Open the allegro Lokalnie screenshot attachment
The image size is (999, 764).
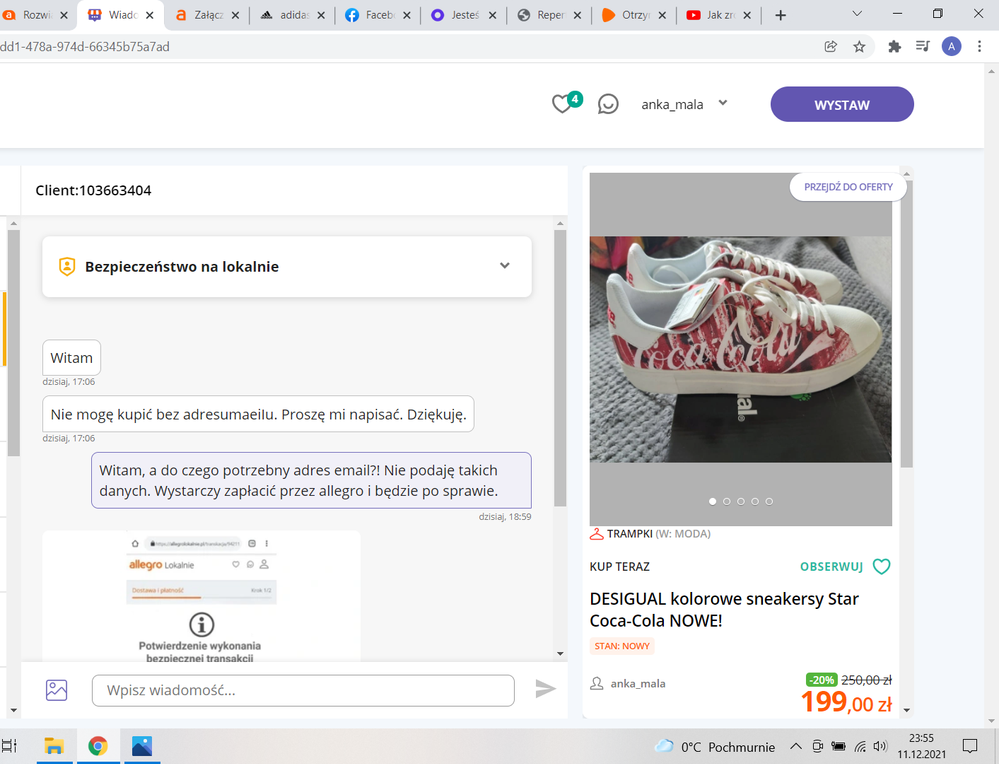point(201,596)
